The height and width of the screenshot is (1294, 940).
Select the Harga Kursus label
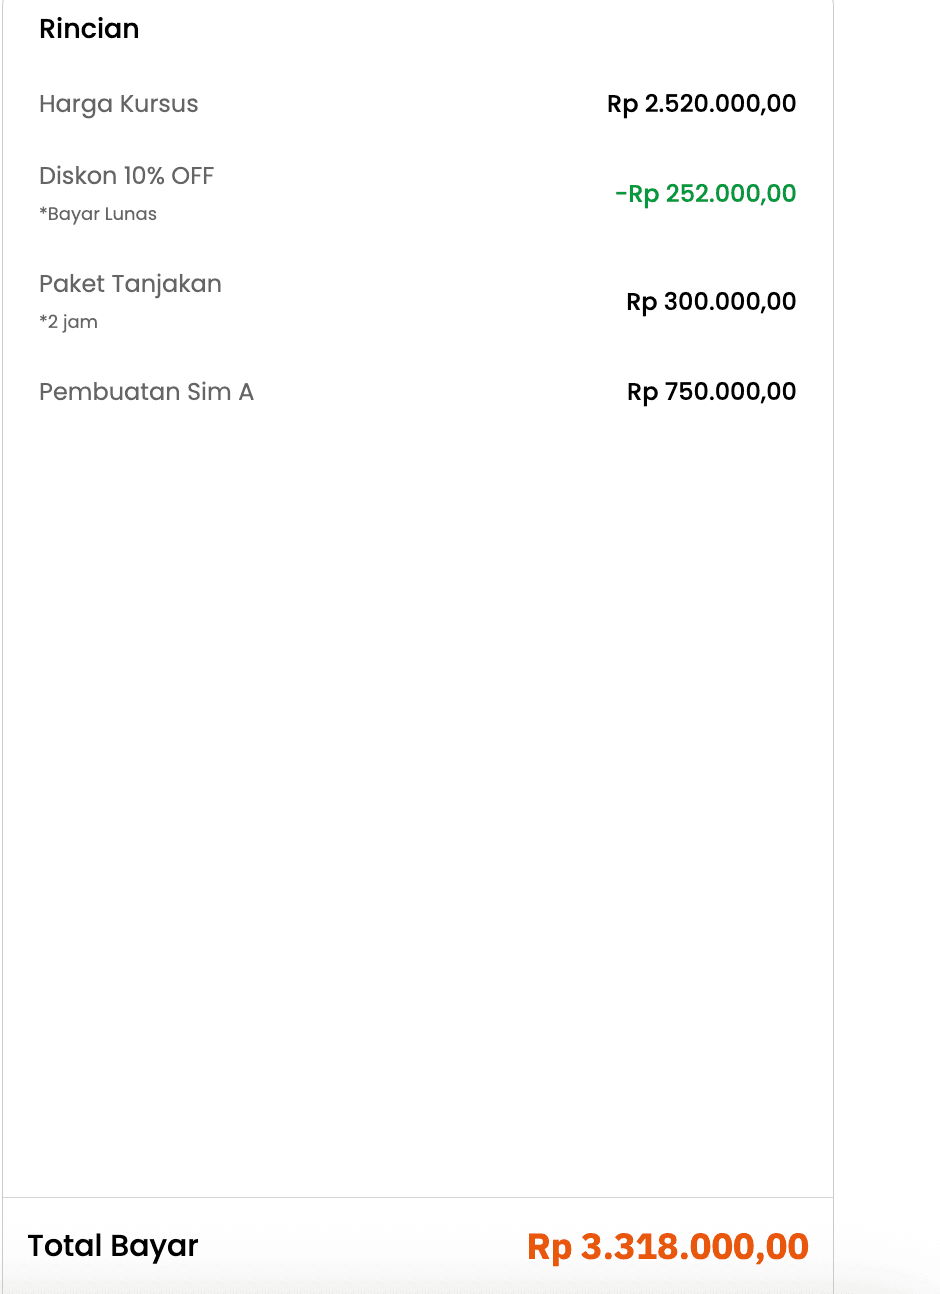coord(118,104)
